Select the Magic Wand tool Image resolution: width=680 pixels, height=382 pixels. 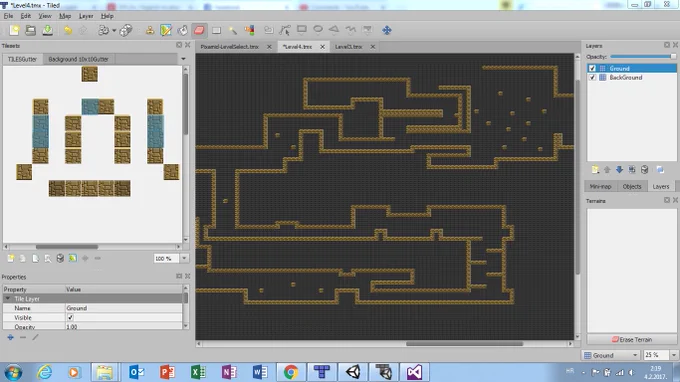click(233, 30)
